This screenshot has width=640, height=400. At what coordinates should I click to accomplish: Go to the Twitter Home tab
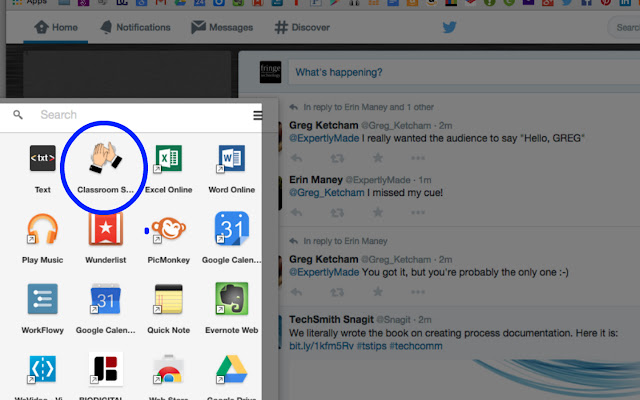[56, 27]
